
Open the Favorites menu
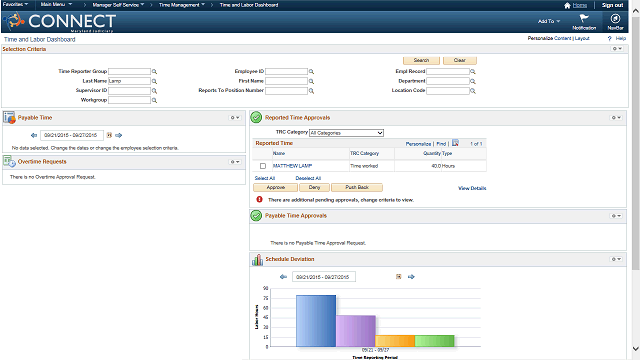[x=15, y=4]
